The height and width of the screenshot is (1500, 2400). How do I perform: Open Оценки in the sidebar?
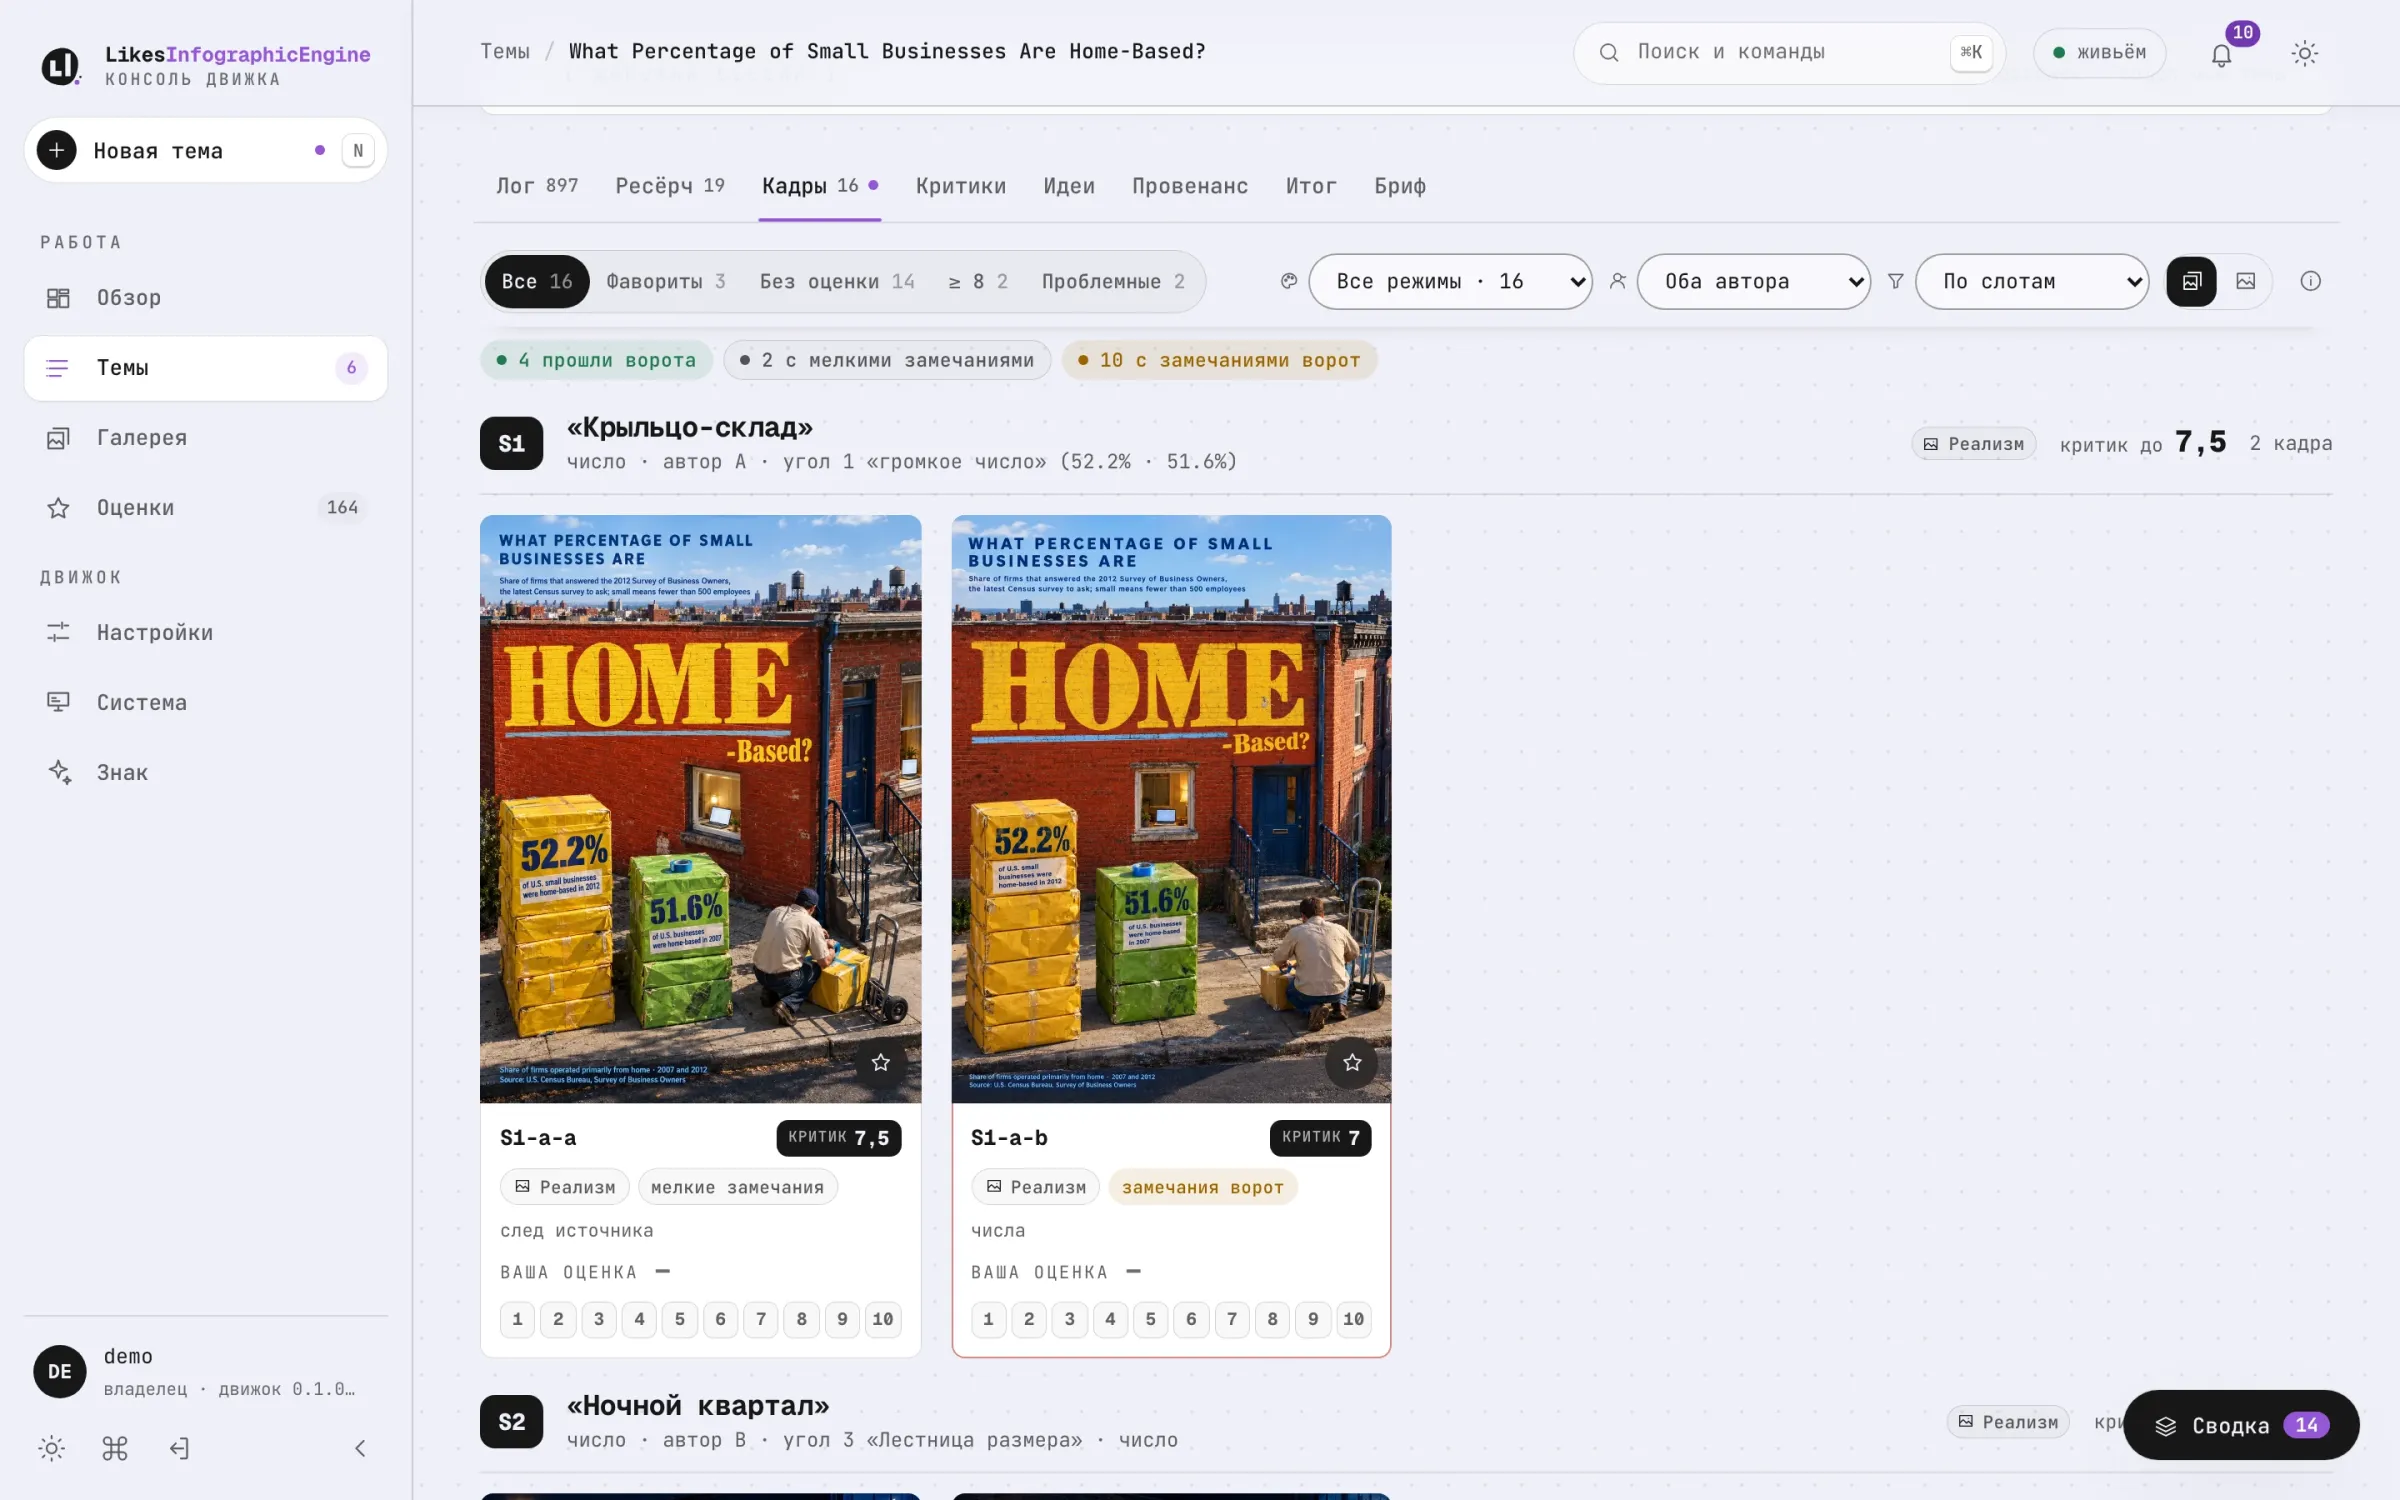tap(206, 508)
